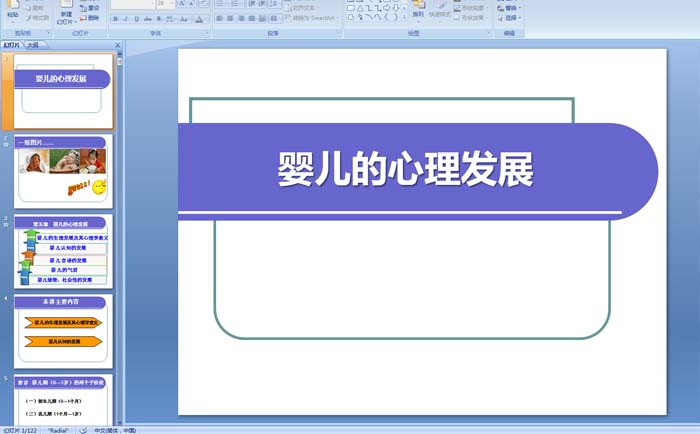
Task: Open the Paragraph group dialog launcher
Action: click(338, 33)
